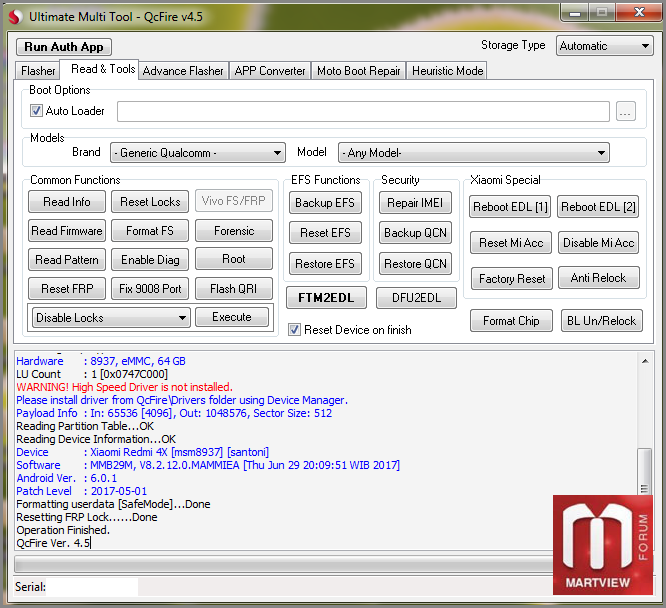Viewport: 666px width, 608px height.
Task: Click the Read Pattern button
Action: point(67,259)
